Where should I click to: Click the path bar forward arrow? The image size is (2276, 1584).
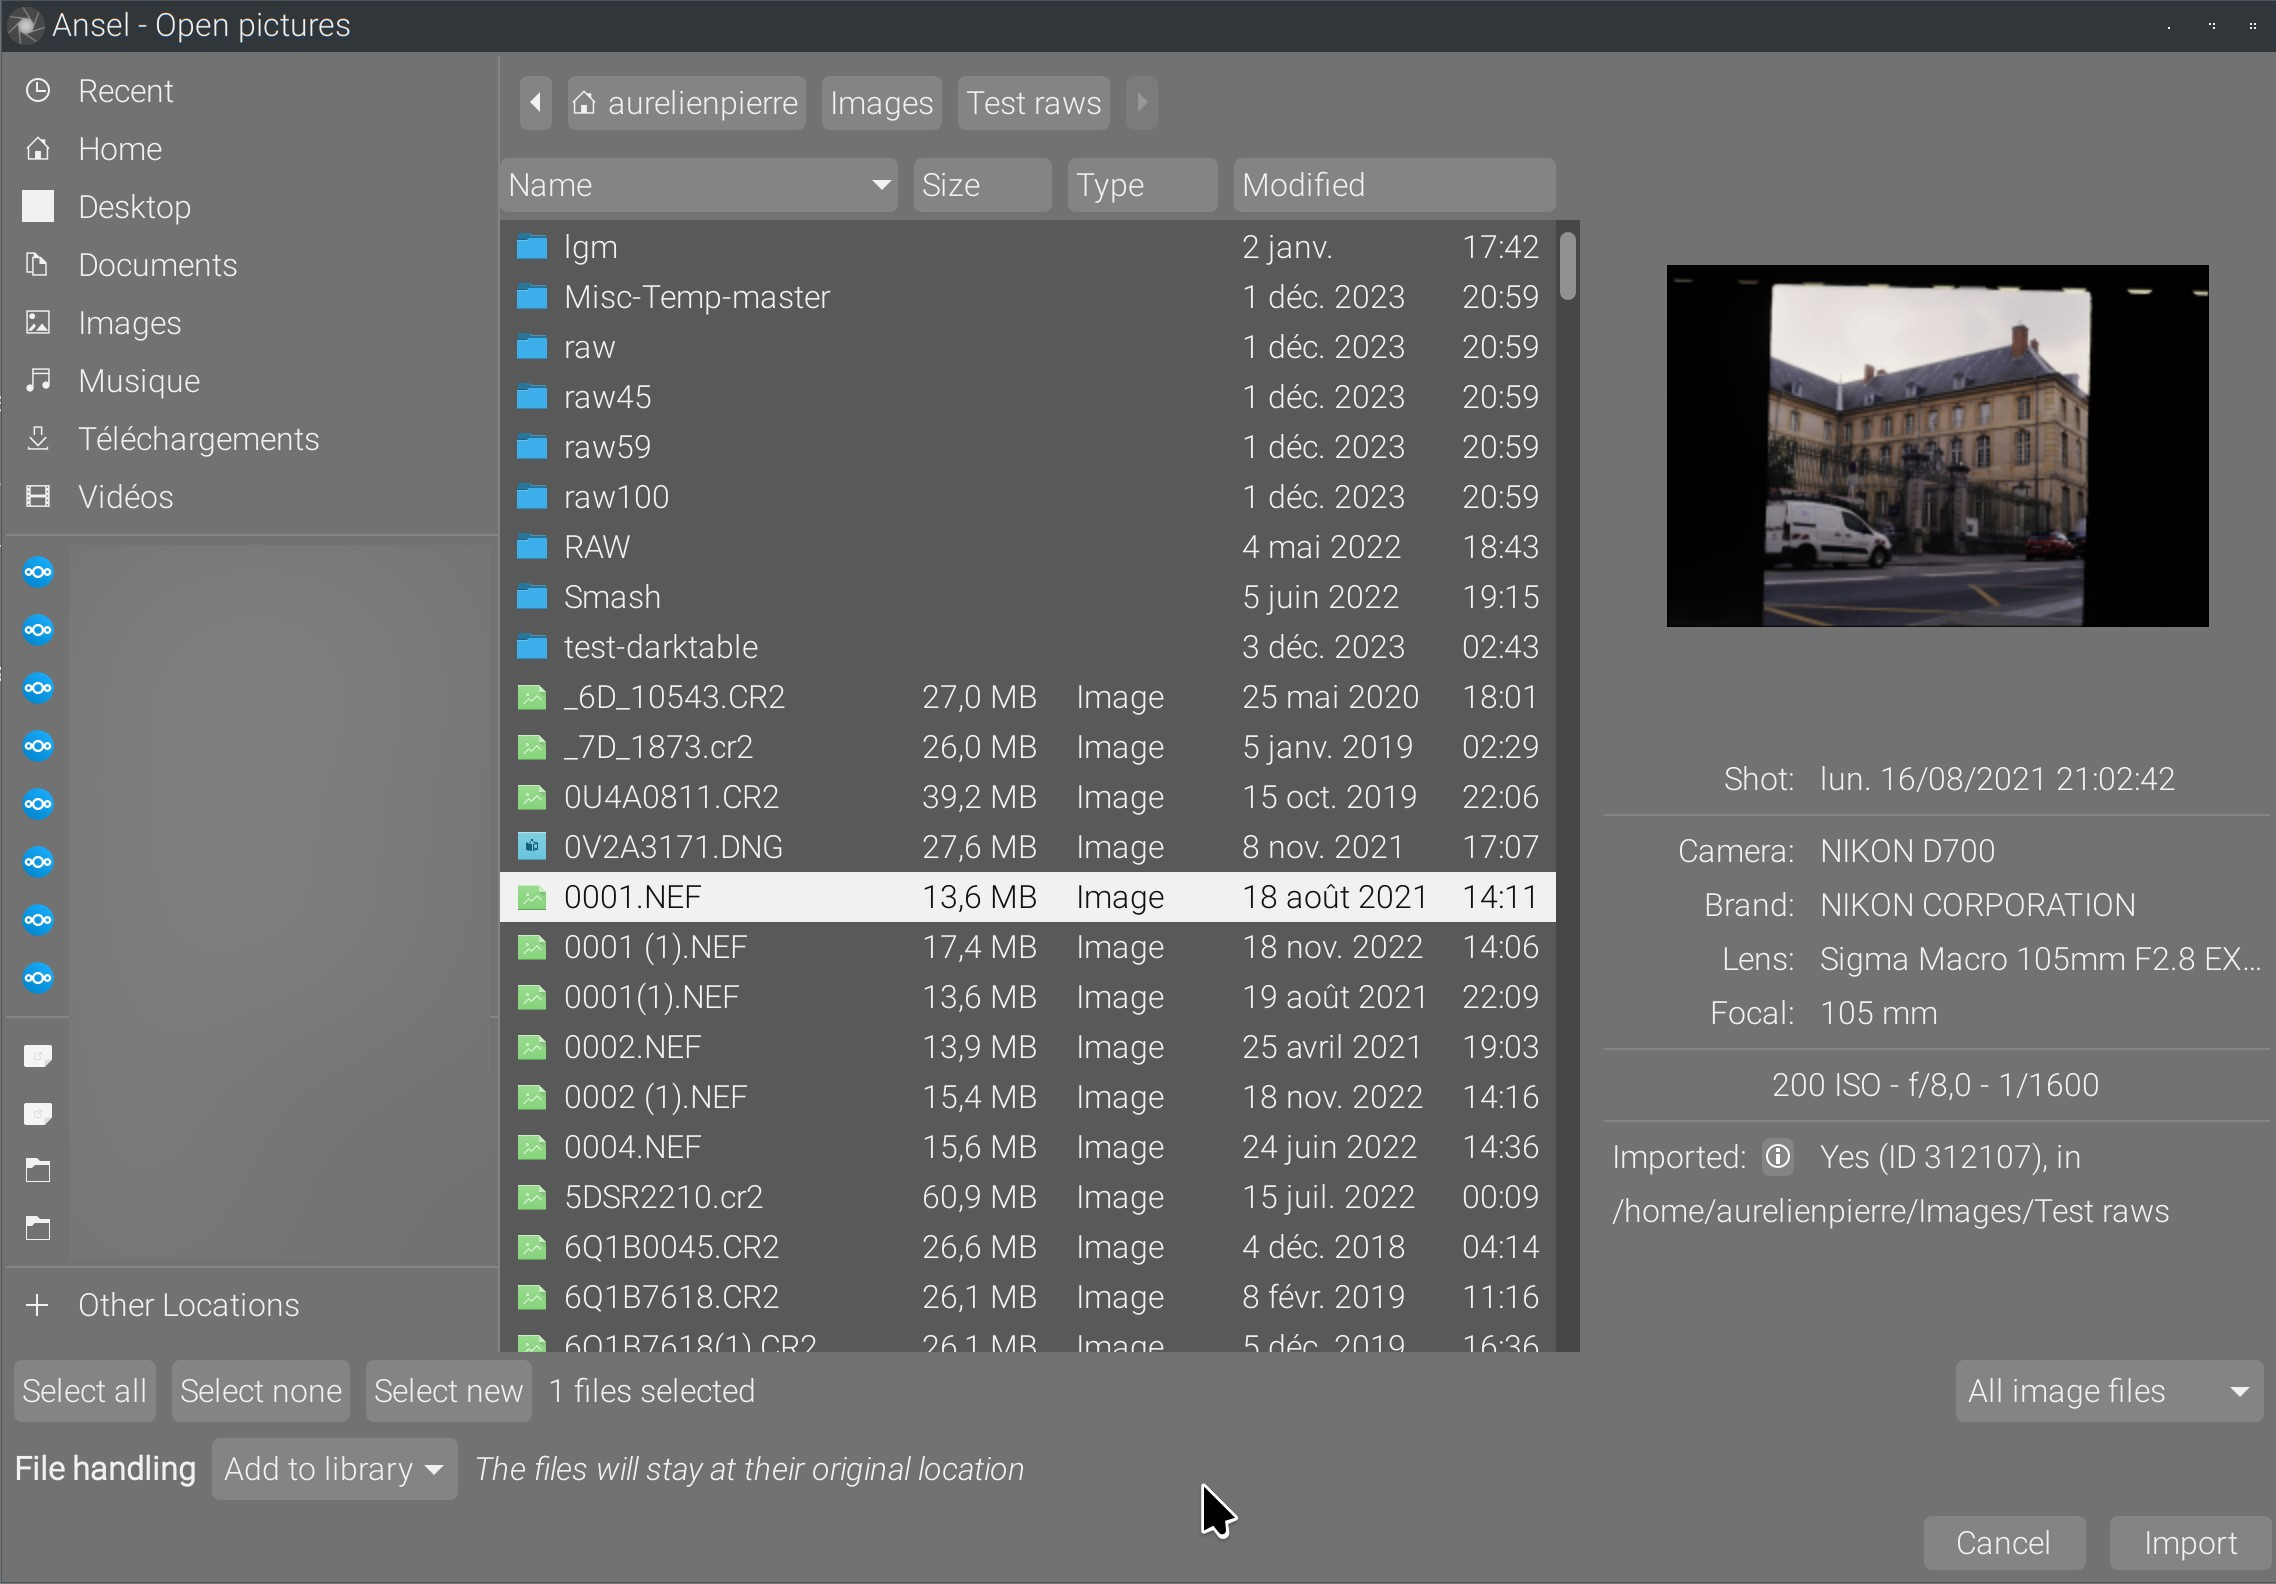coord(1142,103)
